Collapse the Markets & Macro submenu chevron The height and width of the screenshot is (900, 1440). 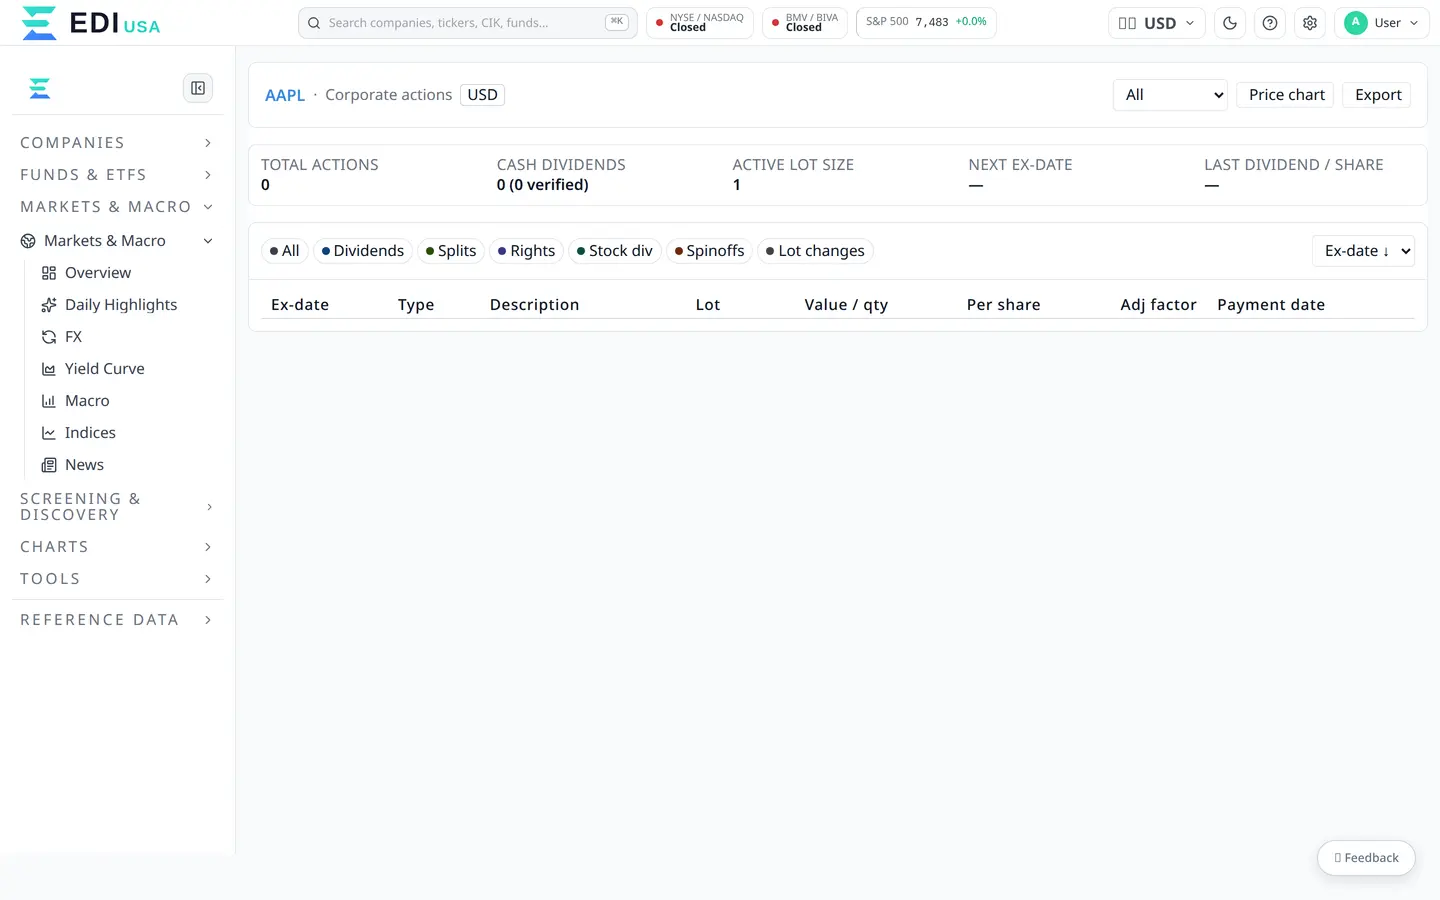(208, 241)
